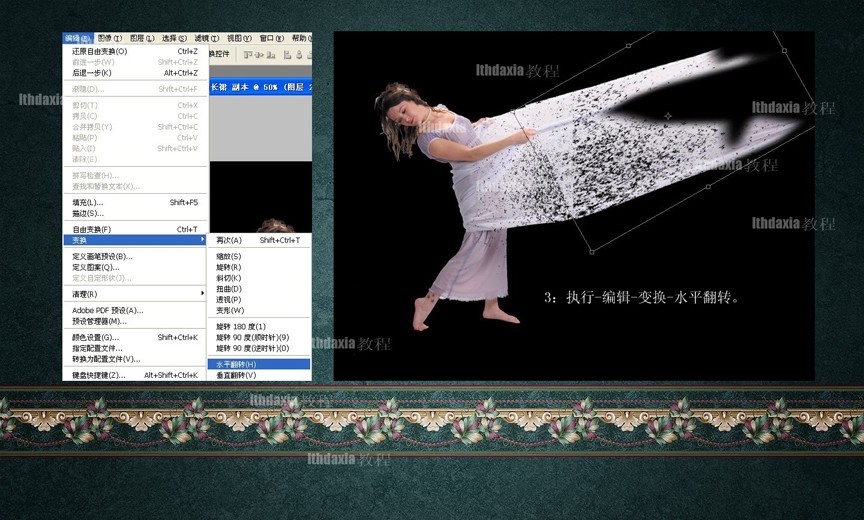864x520 pixels.
Task: Click the greyed 前进一步(W) entry
Action: click(x=135, y=62)
